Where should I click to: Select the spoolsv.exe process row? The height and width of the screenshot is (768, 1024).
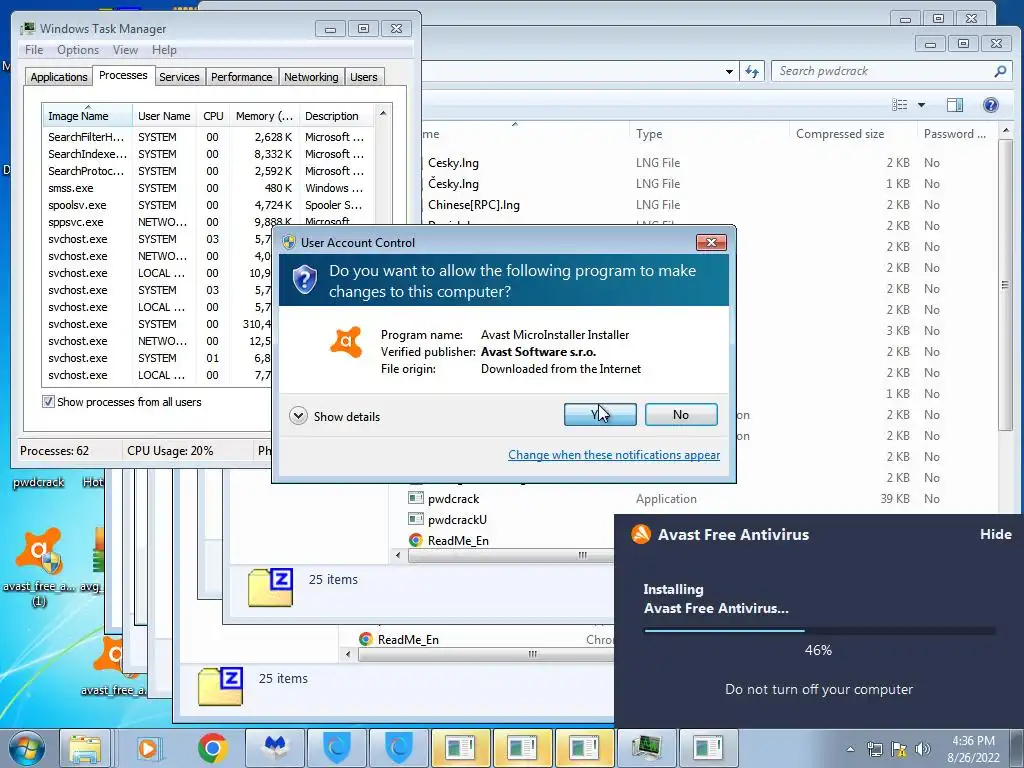[207, 205]
